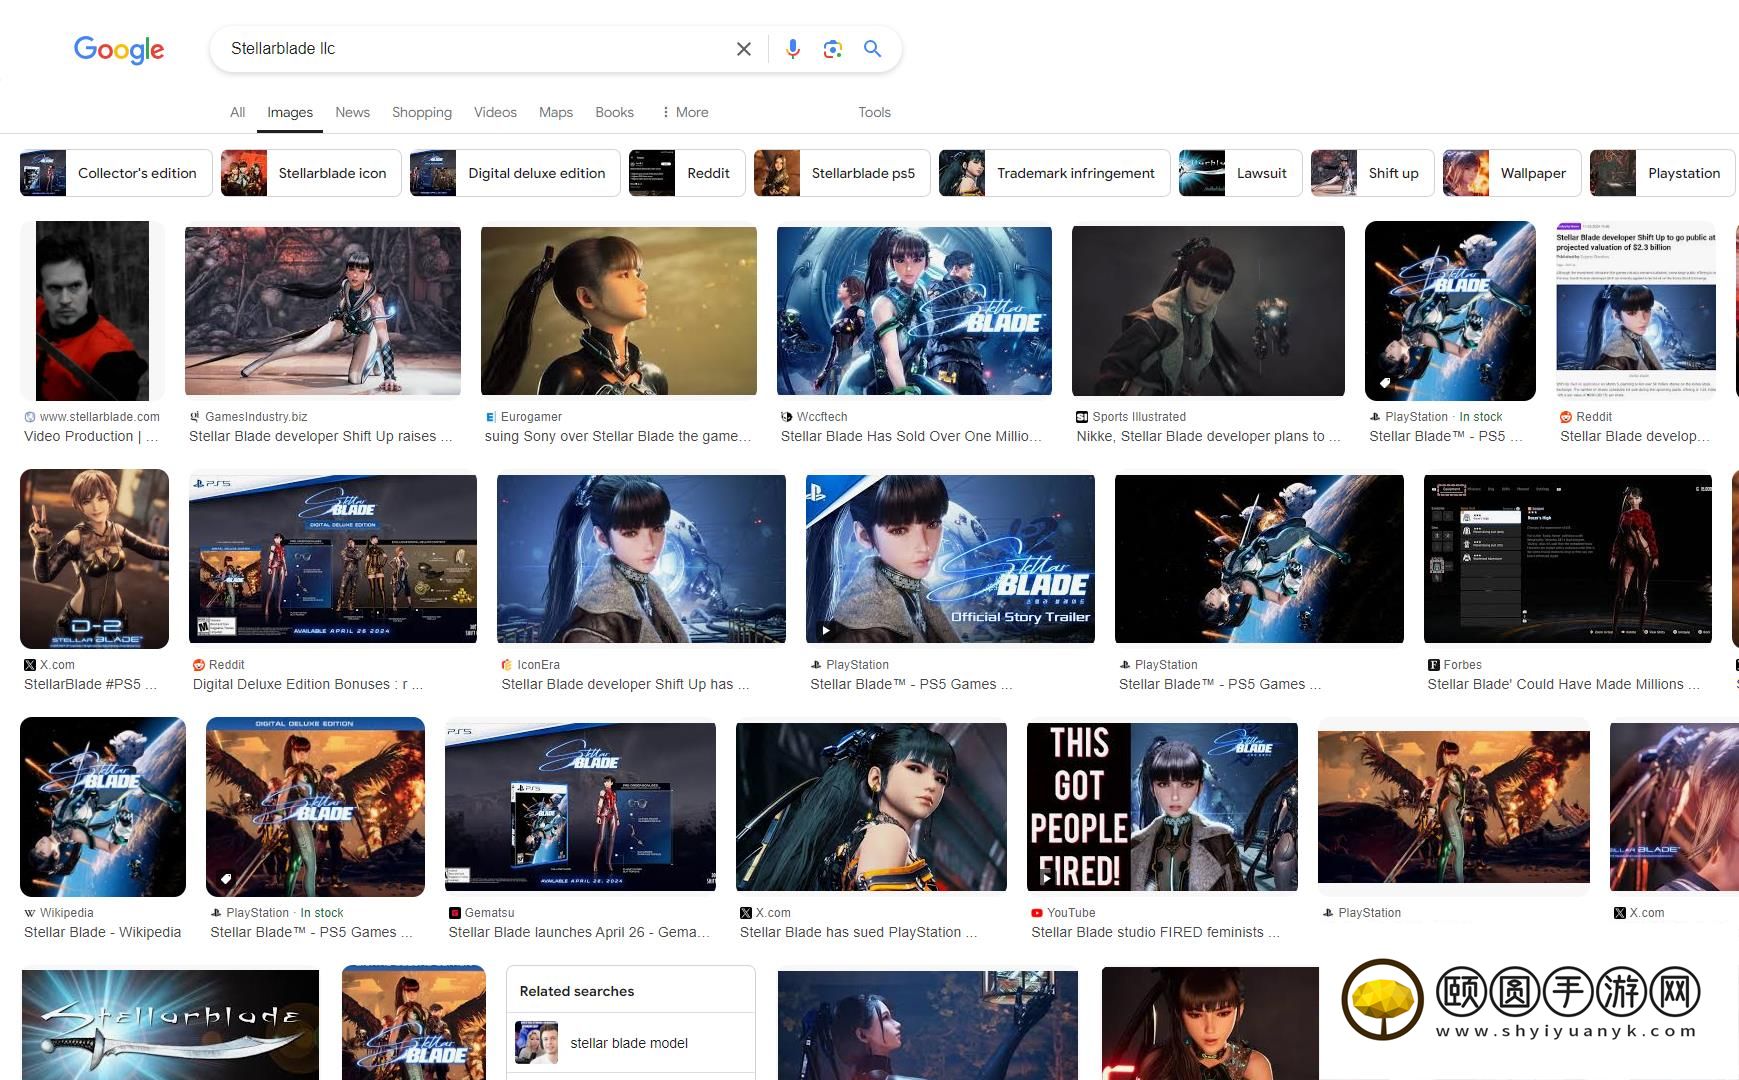1739x1080 pixels.
Task: Open the Wikipedia Stellar Blade thumbnail
Action: pyautogui.click(x=103, y=807)
